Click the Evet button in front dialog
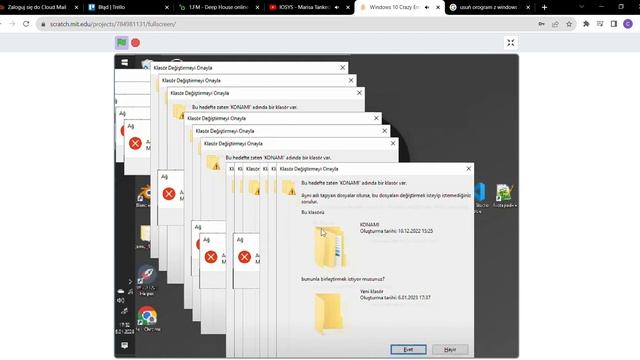This screenshot has width=640, height=360. pos(408,349)
